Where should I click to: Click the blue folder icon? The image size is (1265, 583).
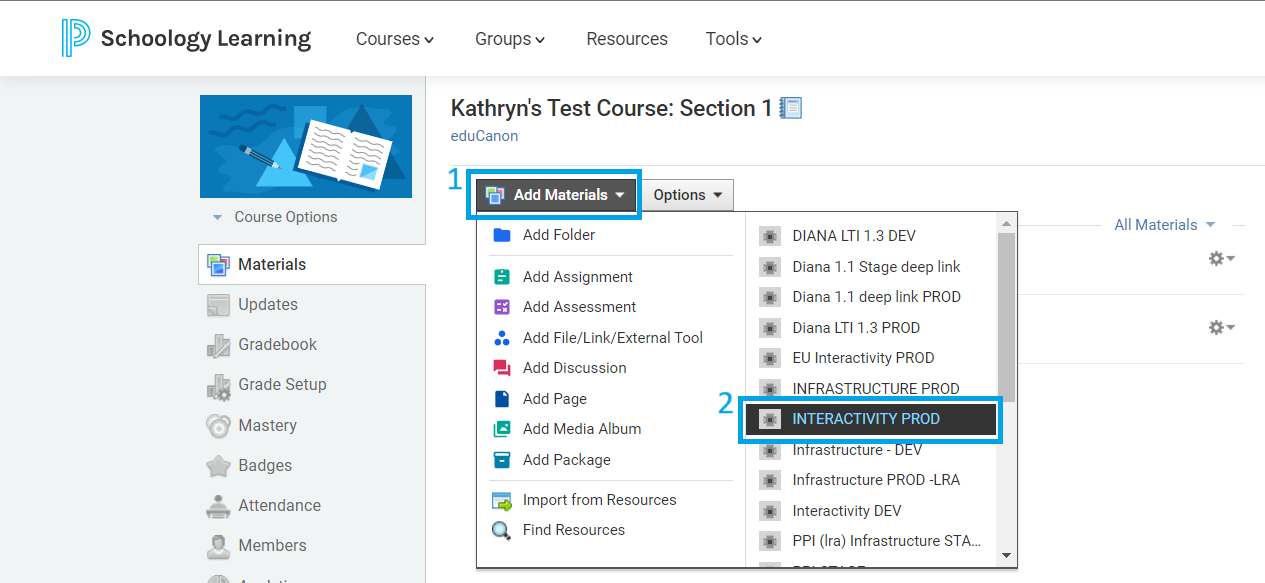[502, 235]
